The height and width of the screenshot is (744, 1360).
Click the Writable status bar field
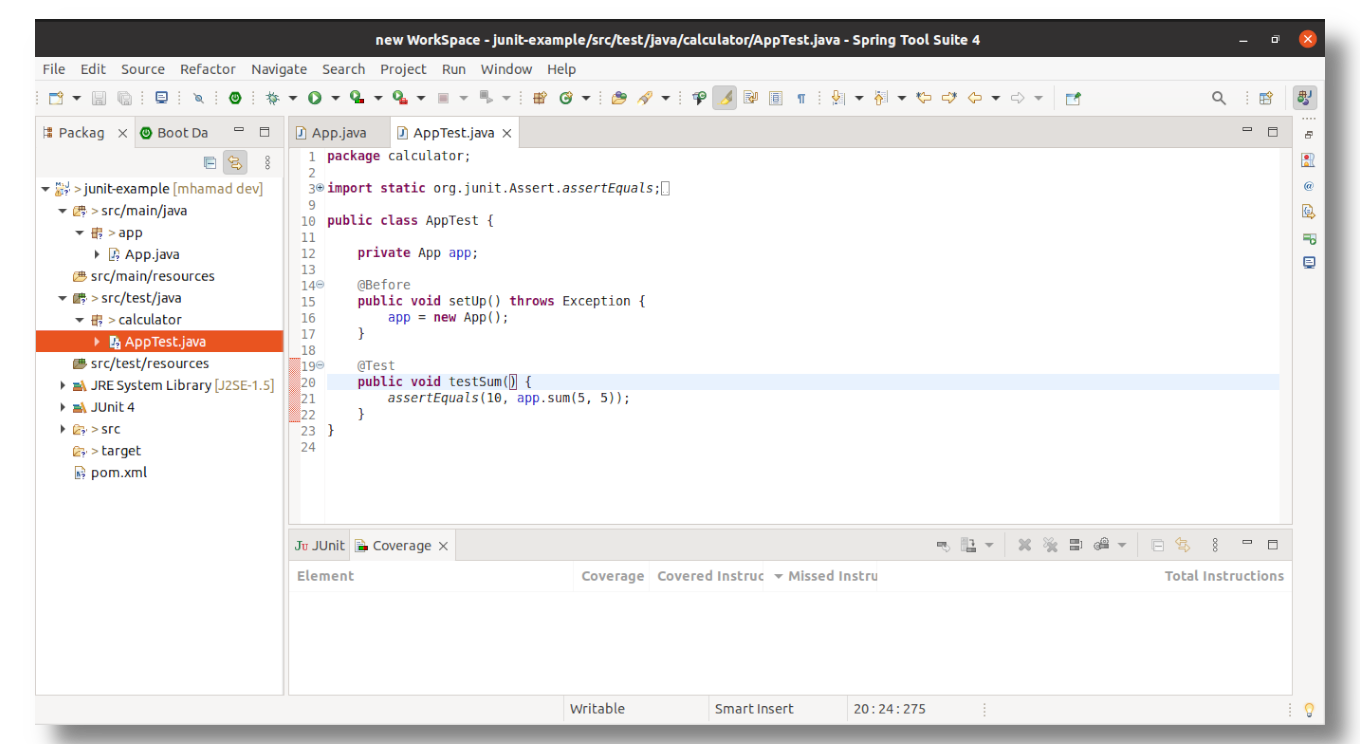(597, 709)
